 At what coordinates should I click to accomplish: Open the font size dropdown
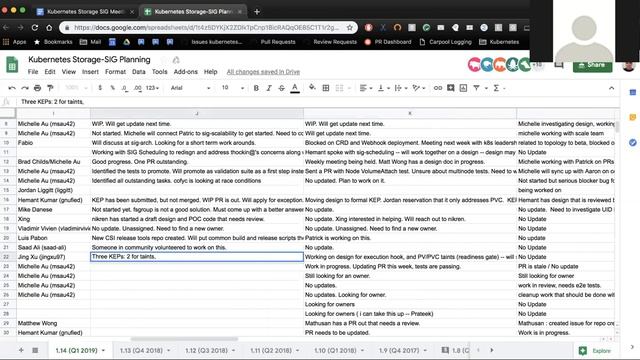pos(233,88)
